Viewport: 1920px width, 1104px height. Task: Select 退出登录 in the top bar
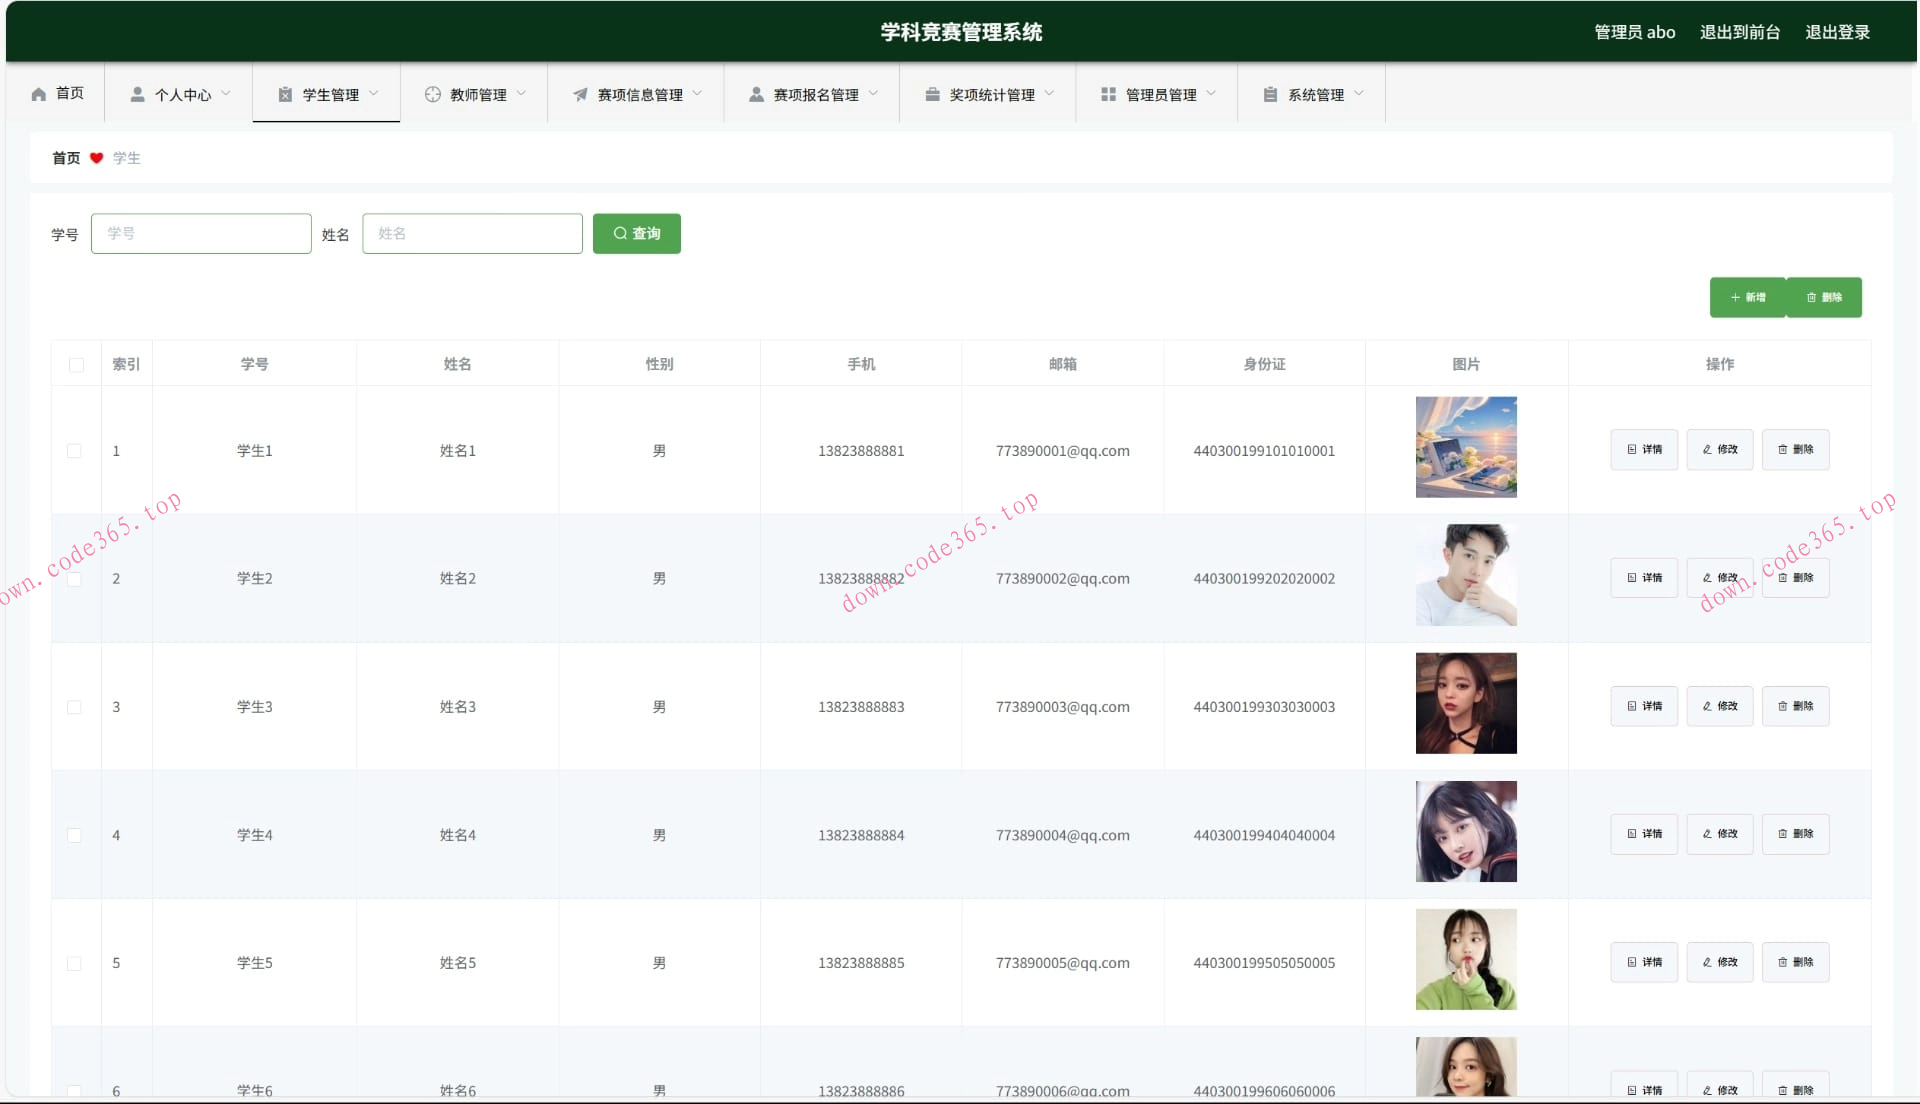pyautogui.click(x=1836, y=32)
